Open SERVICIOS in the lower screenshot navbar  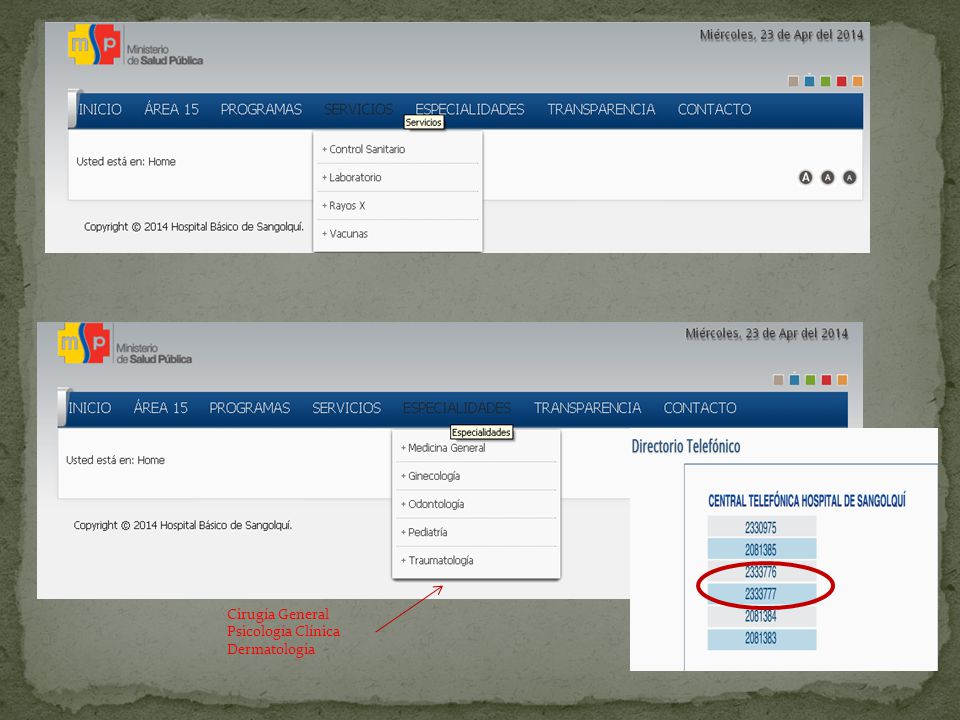click(347, 408)
